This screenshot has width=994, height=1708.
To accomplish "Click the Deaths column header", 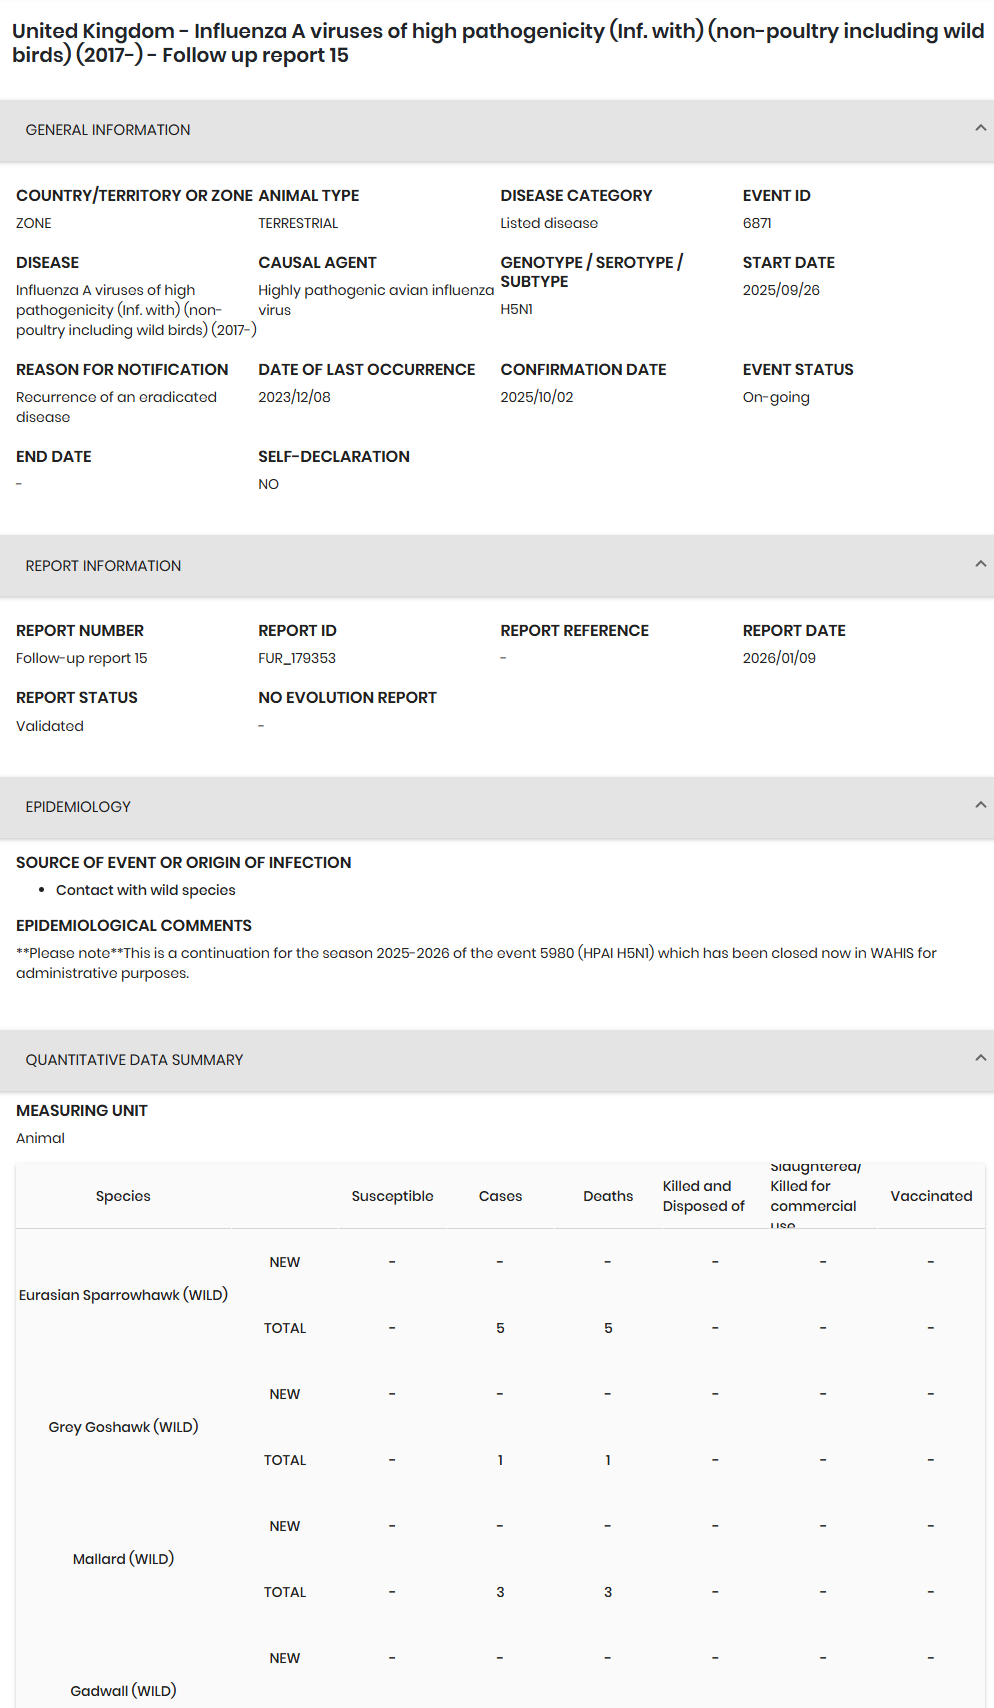I will pyautogui.click(x=608, y=1196).
